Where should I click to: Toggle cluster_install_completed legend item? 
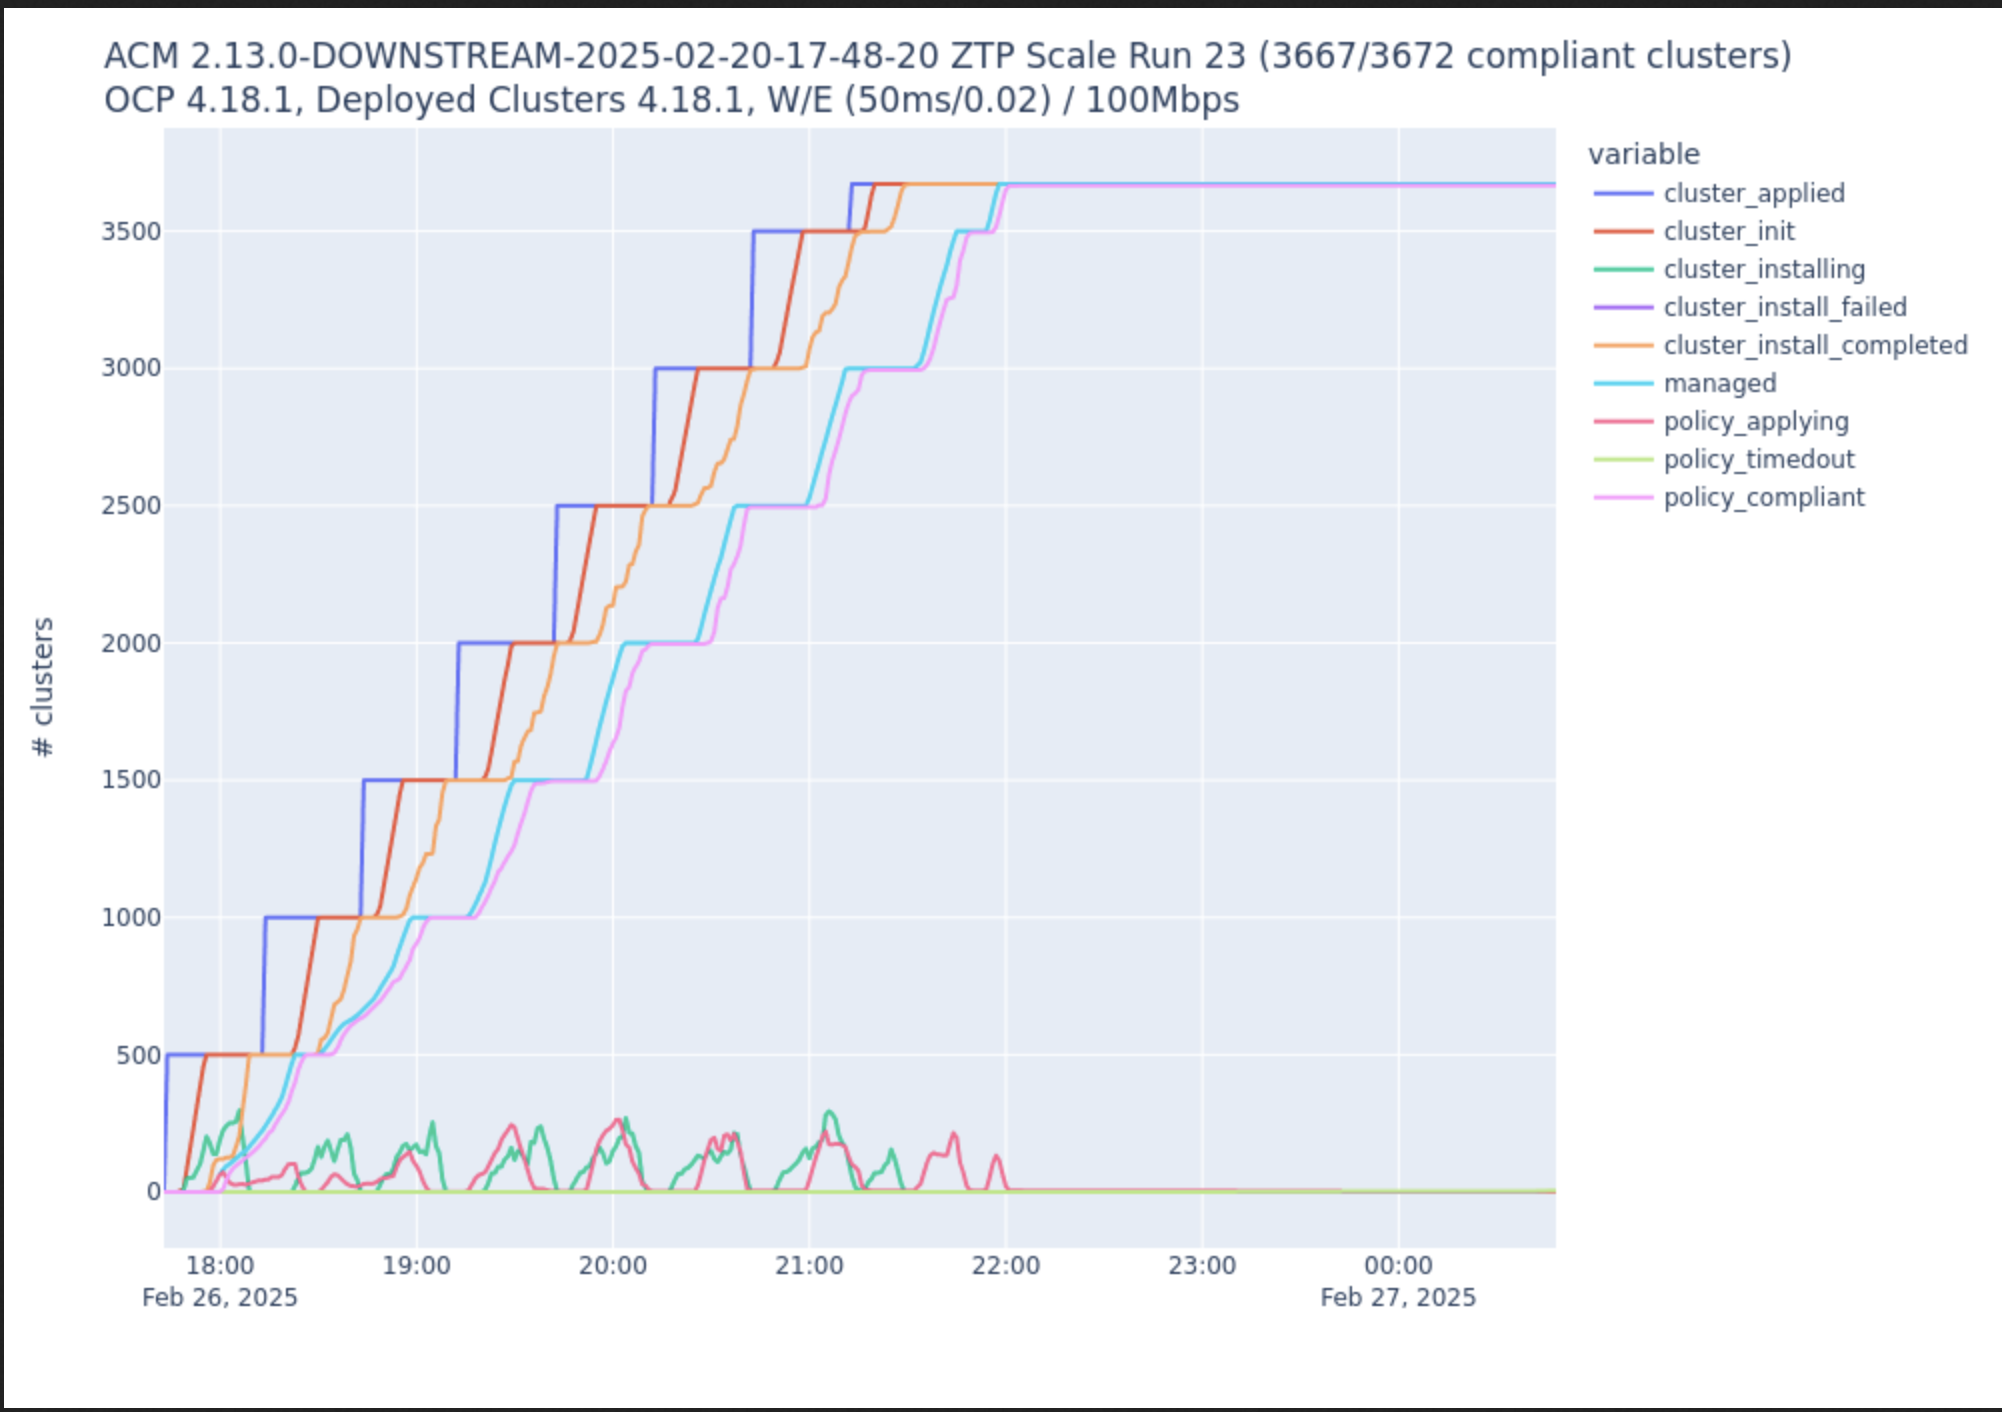click(x=1814, y=345)
